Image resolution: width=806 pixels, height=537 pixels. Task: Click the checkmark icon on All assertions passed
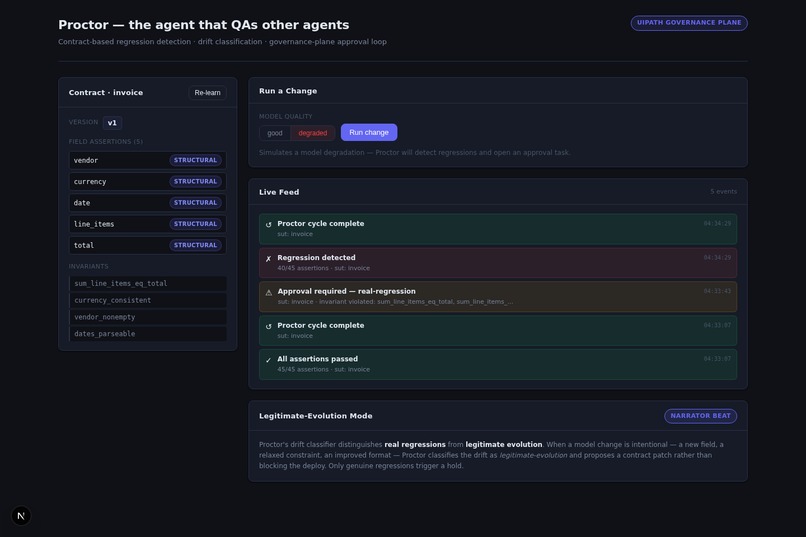click(x=268, y=360)
